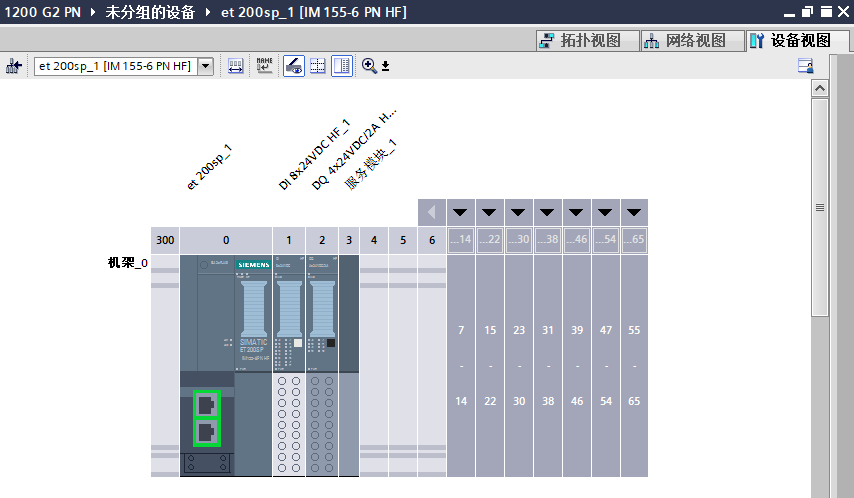Select the upper green PROFINET port

point(207,404)
